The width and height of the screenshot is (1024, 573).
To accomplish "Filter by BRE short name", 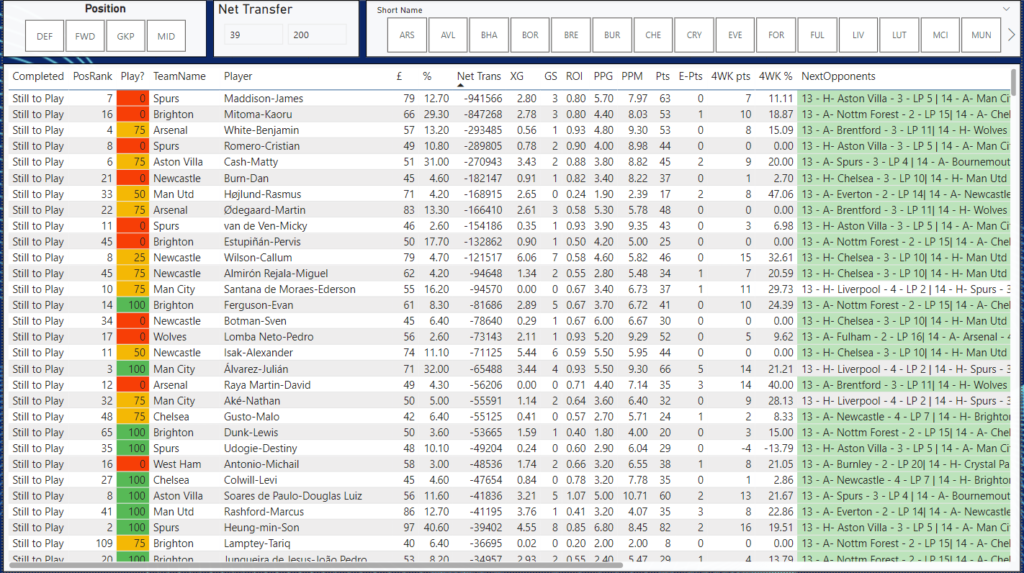I will click(x=571, y=35).
